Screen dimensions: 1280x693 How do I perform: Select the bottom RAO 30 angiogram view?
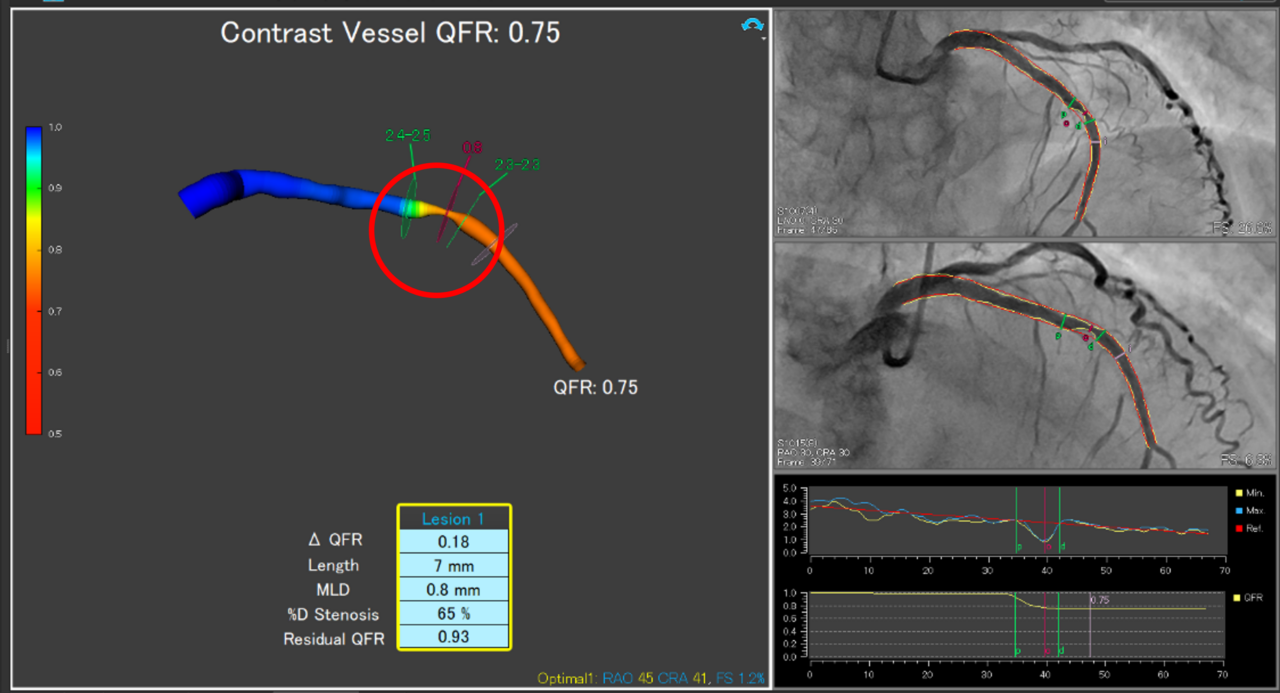(1026, 355)
